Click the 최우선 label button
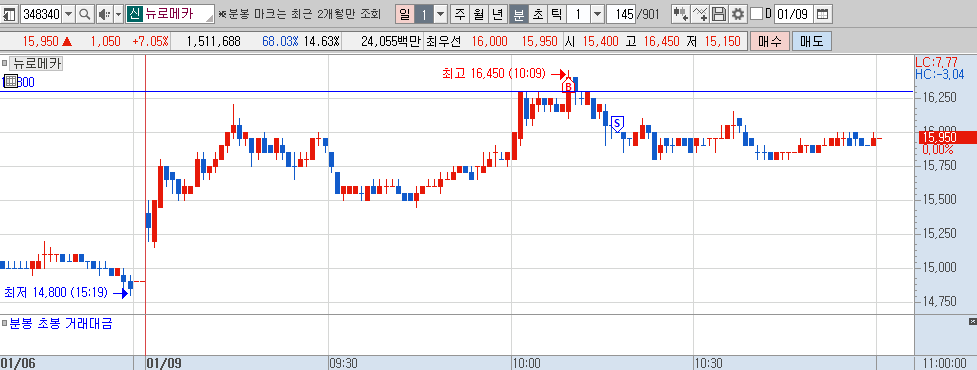Viewport: 977px width, 370px height. (444, 42)
